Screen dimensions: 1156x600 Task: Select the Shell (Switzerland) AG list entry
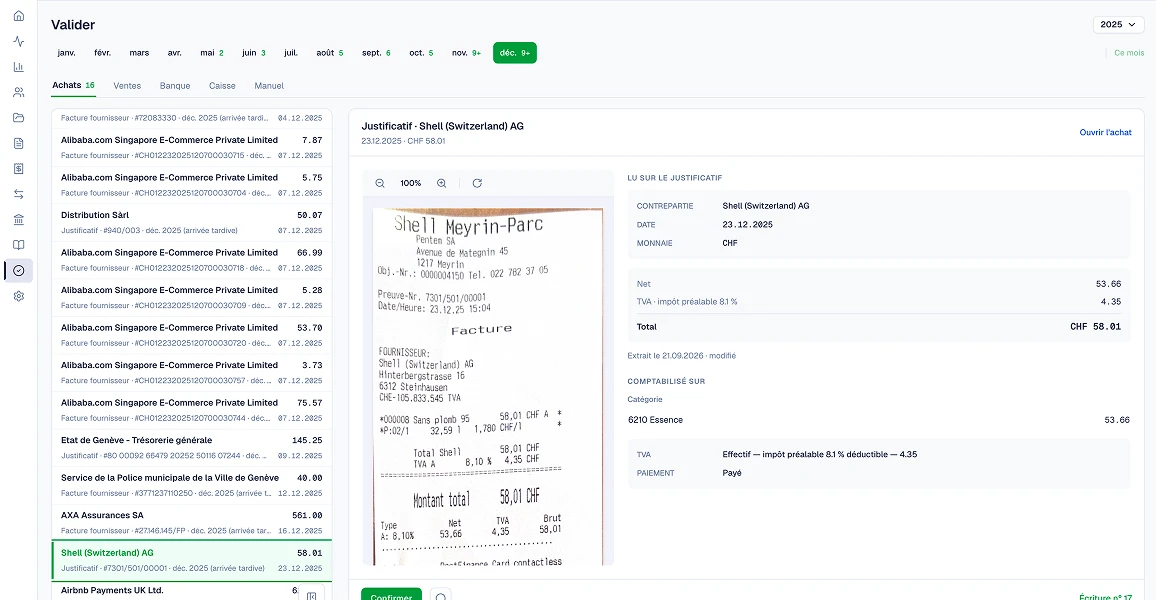(x=192, y=560)
